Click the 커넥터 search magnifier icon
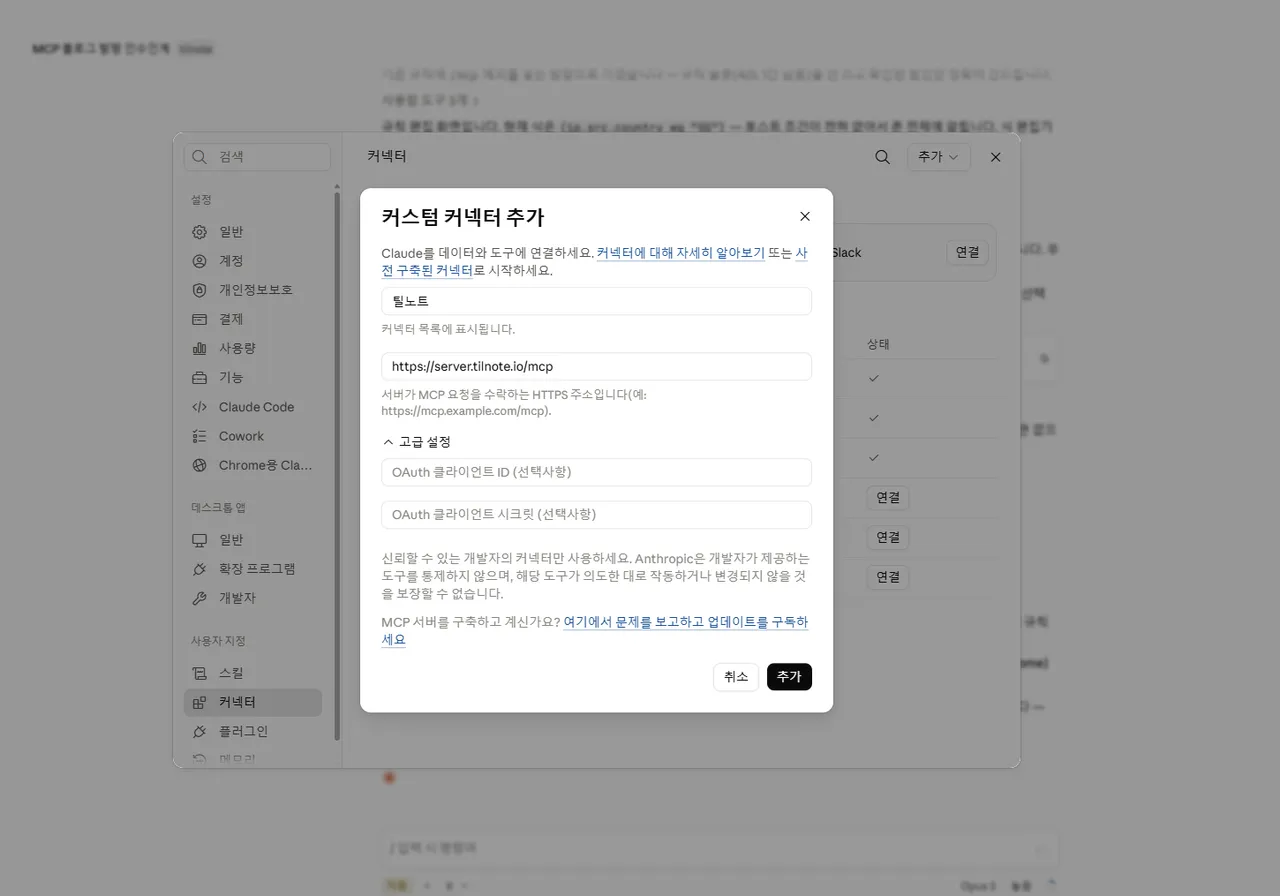This screenshot has width=1280, height=896. 882,157
